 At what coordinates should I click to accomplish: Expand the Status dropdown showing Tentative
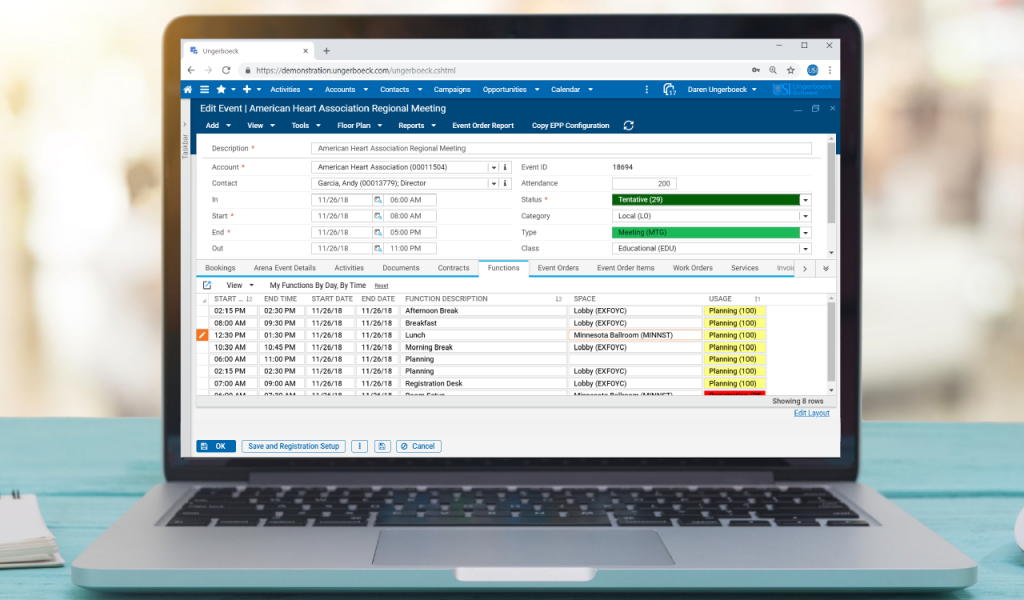pyautogui.click(x=806, y=200)
